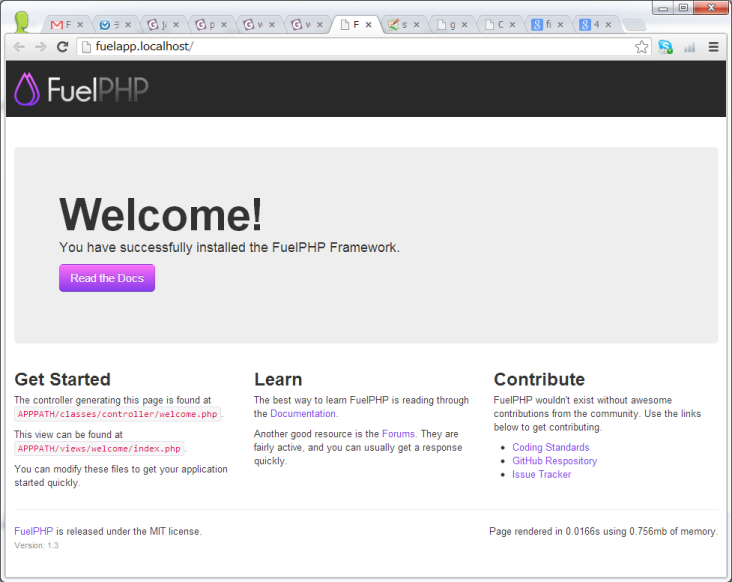Click the FuelPHP link in footer
The height and width of the screenshot is (582, 732).
coord(34,531)
